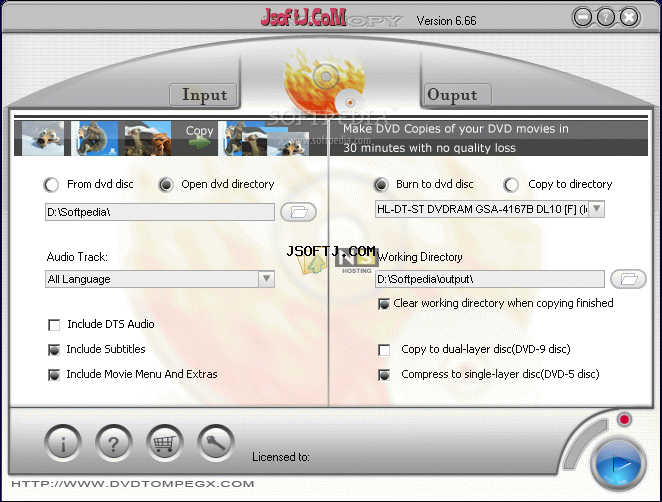Start copying with the blue play button
662x502 pixels.
pyautogui.click(x=618, y=465)
